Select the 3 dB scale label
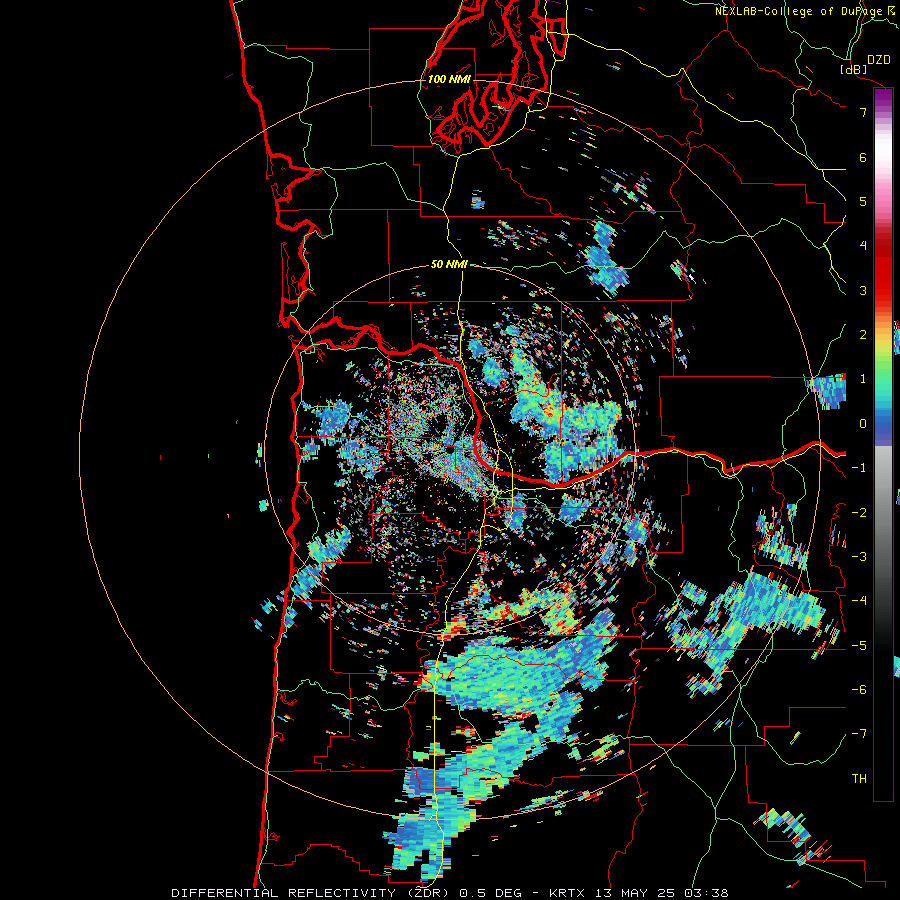Image resolution: width=900 pixels, height=900 pixels. point(863,290)
